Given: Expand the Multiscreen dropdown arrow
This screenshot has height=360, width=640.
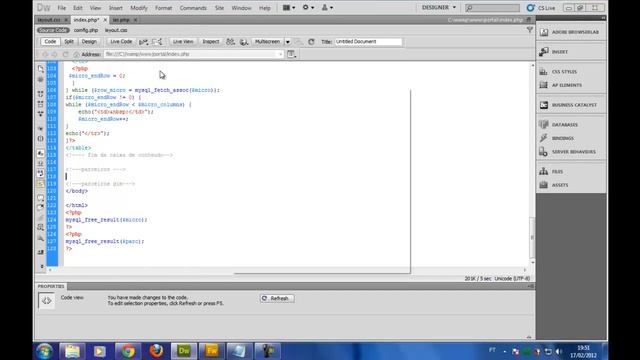Looking at the screenshot, I should pyautogui.click(x=288, y=42).
